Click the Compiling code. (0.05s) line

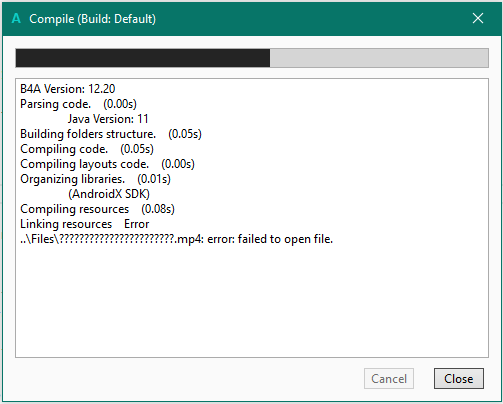[87, 149]
